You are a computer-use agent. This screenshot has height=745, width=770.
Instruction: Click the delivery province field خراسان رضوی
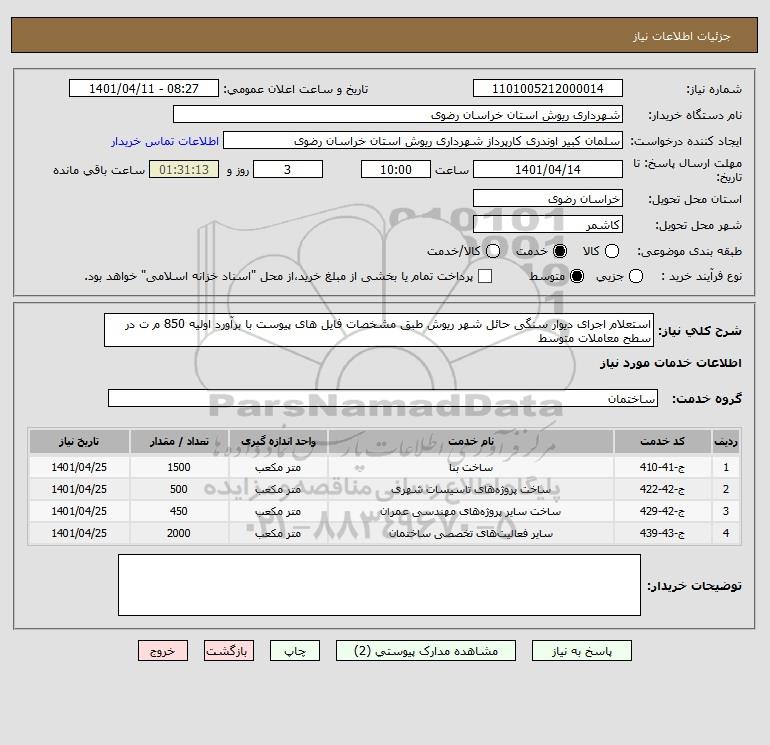(548, 198)
